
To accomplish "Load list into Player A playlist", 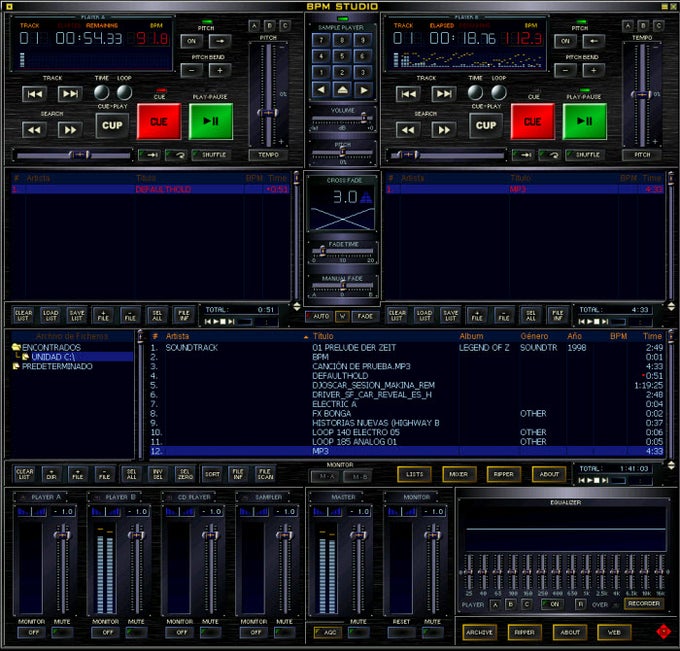I will tap(50, 315).
